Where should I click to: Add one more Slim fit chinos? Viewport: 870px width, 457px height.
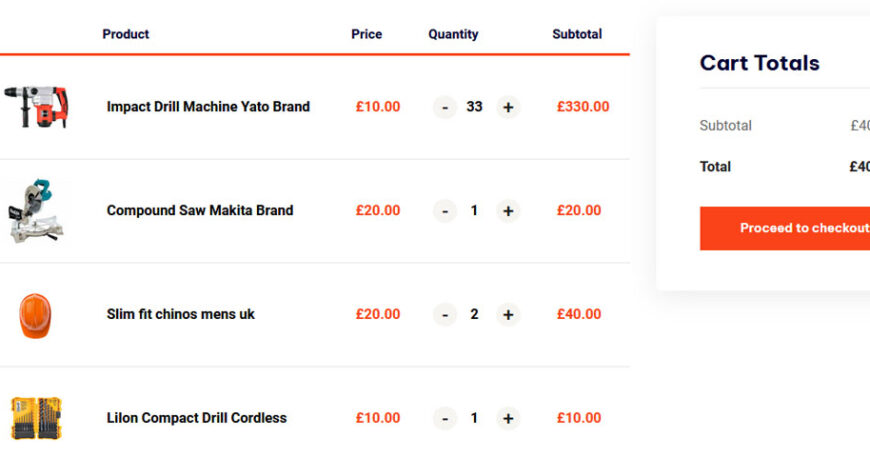508,315
